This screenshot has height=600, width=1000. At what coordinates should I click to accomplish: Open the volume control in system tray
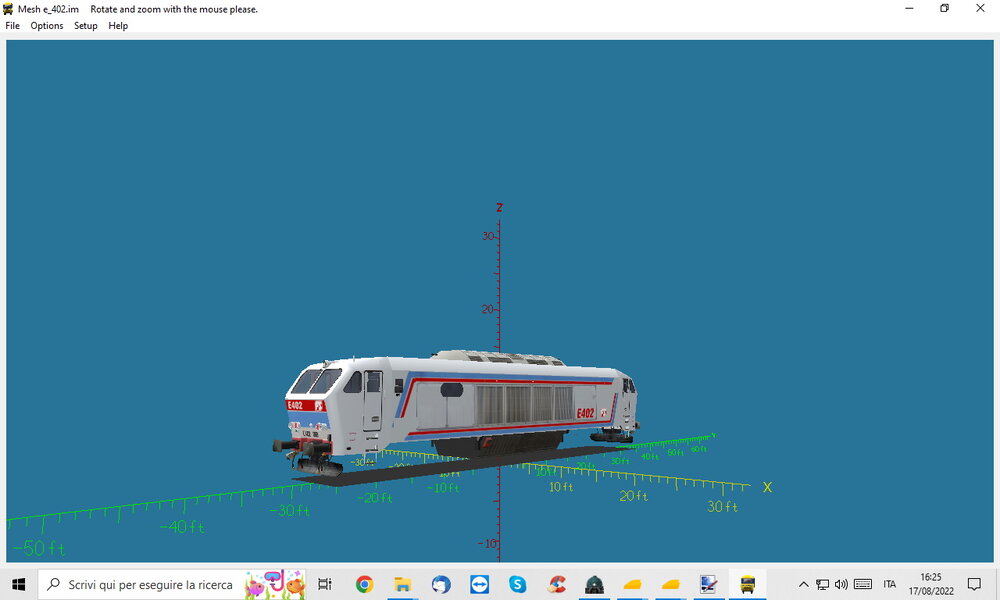tap(842, 584)
